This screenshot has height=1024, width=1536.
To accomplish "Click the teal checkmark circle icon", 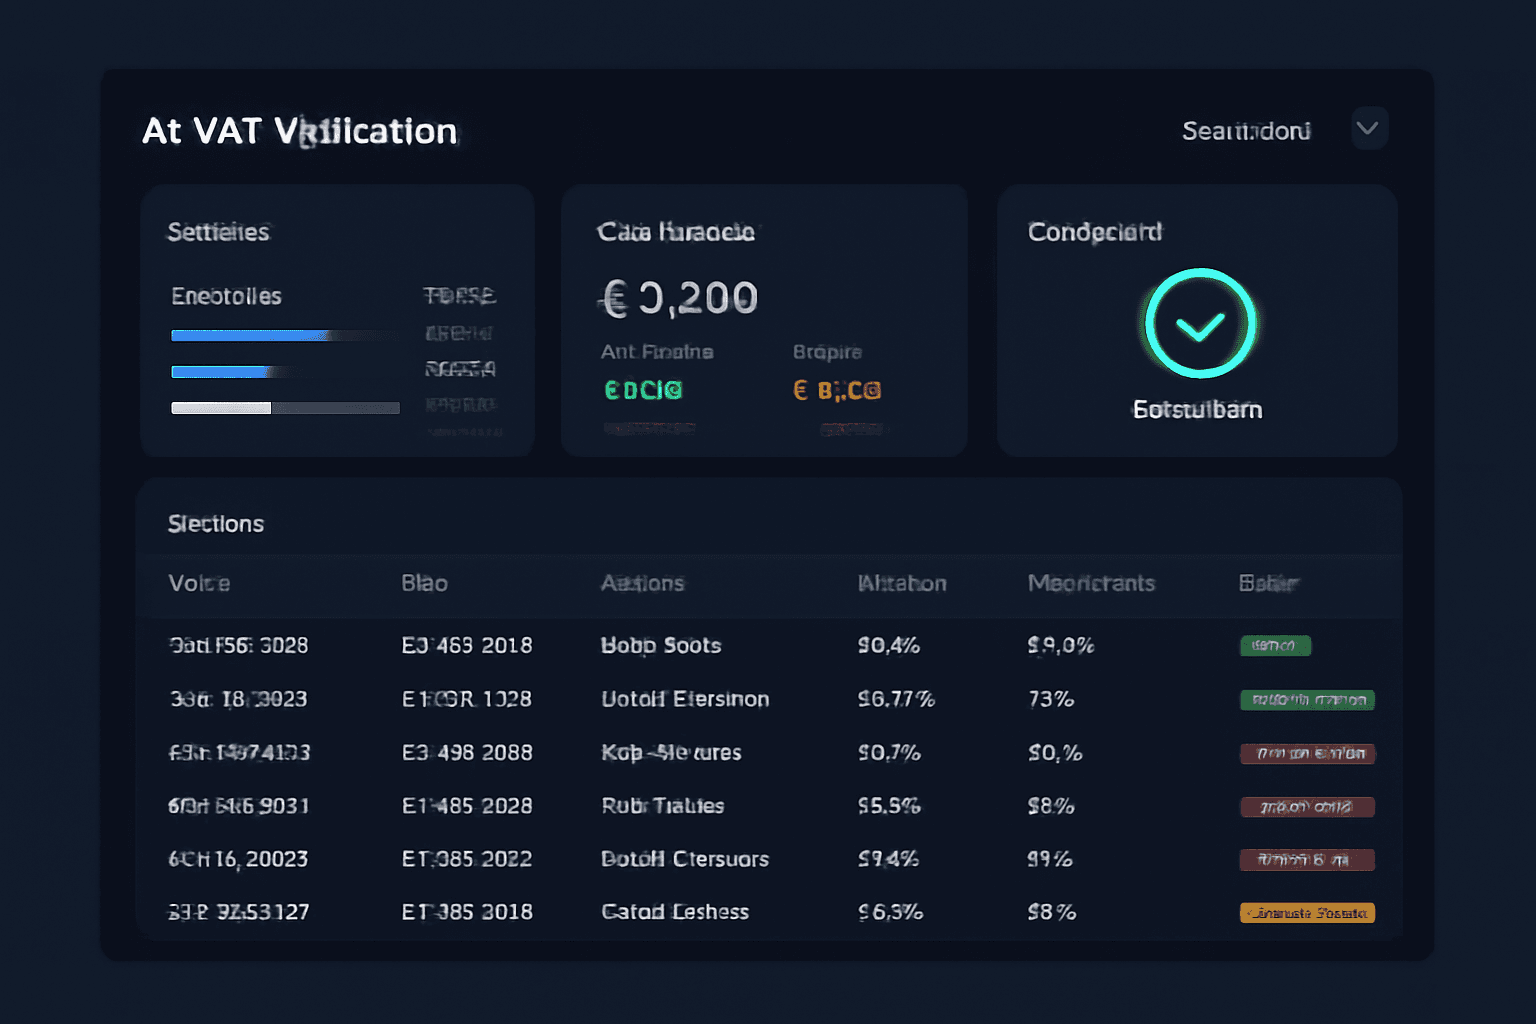I will click(1200, 323).
